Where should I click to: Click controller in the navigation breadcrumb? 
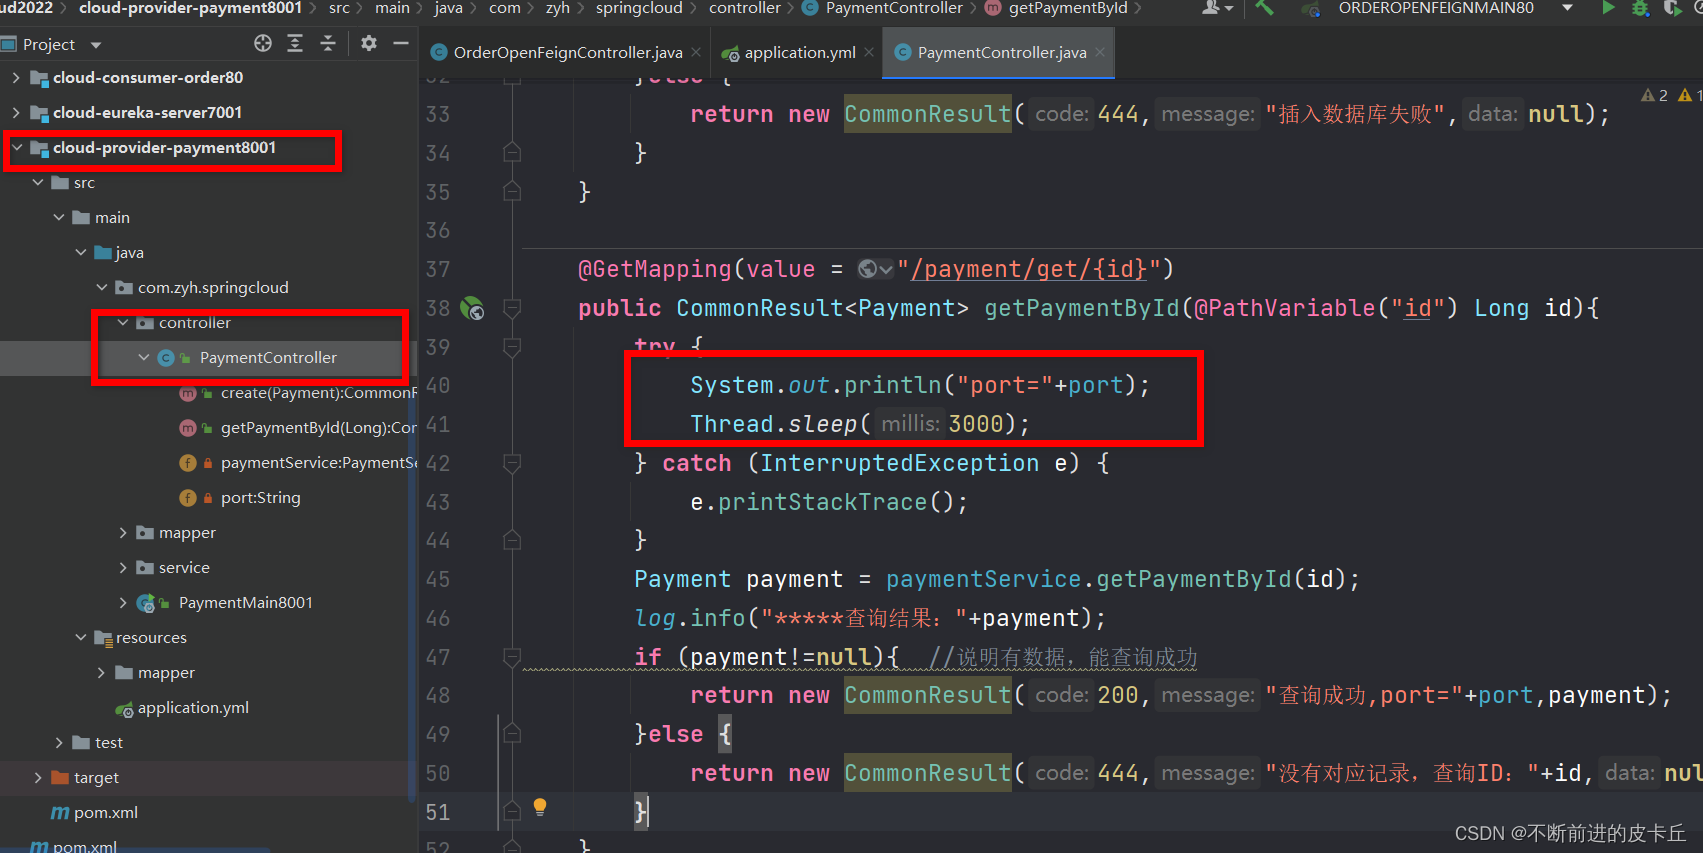click(744, 8)
